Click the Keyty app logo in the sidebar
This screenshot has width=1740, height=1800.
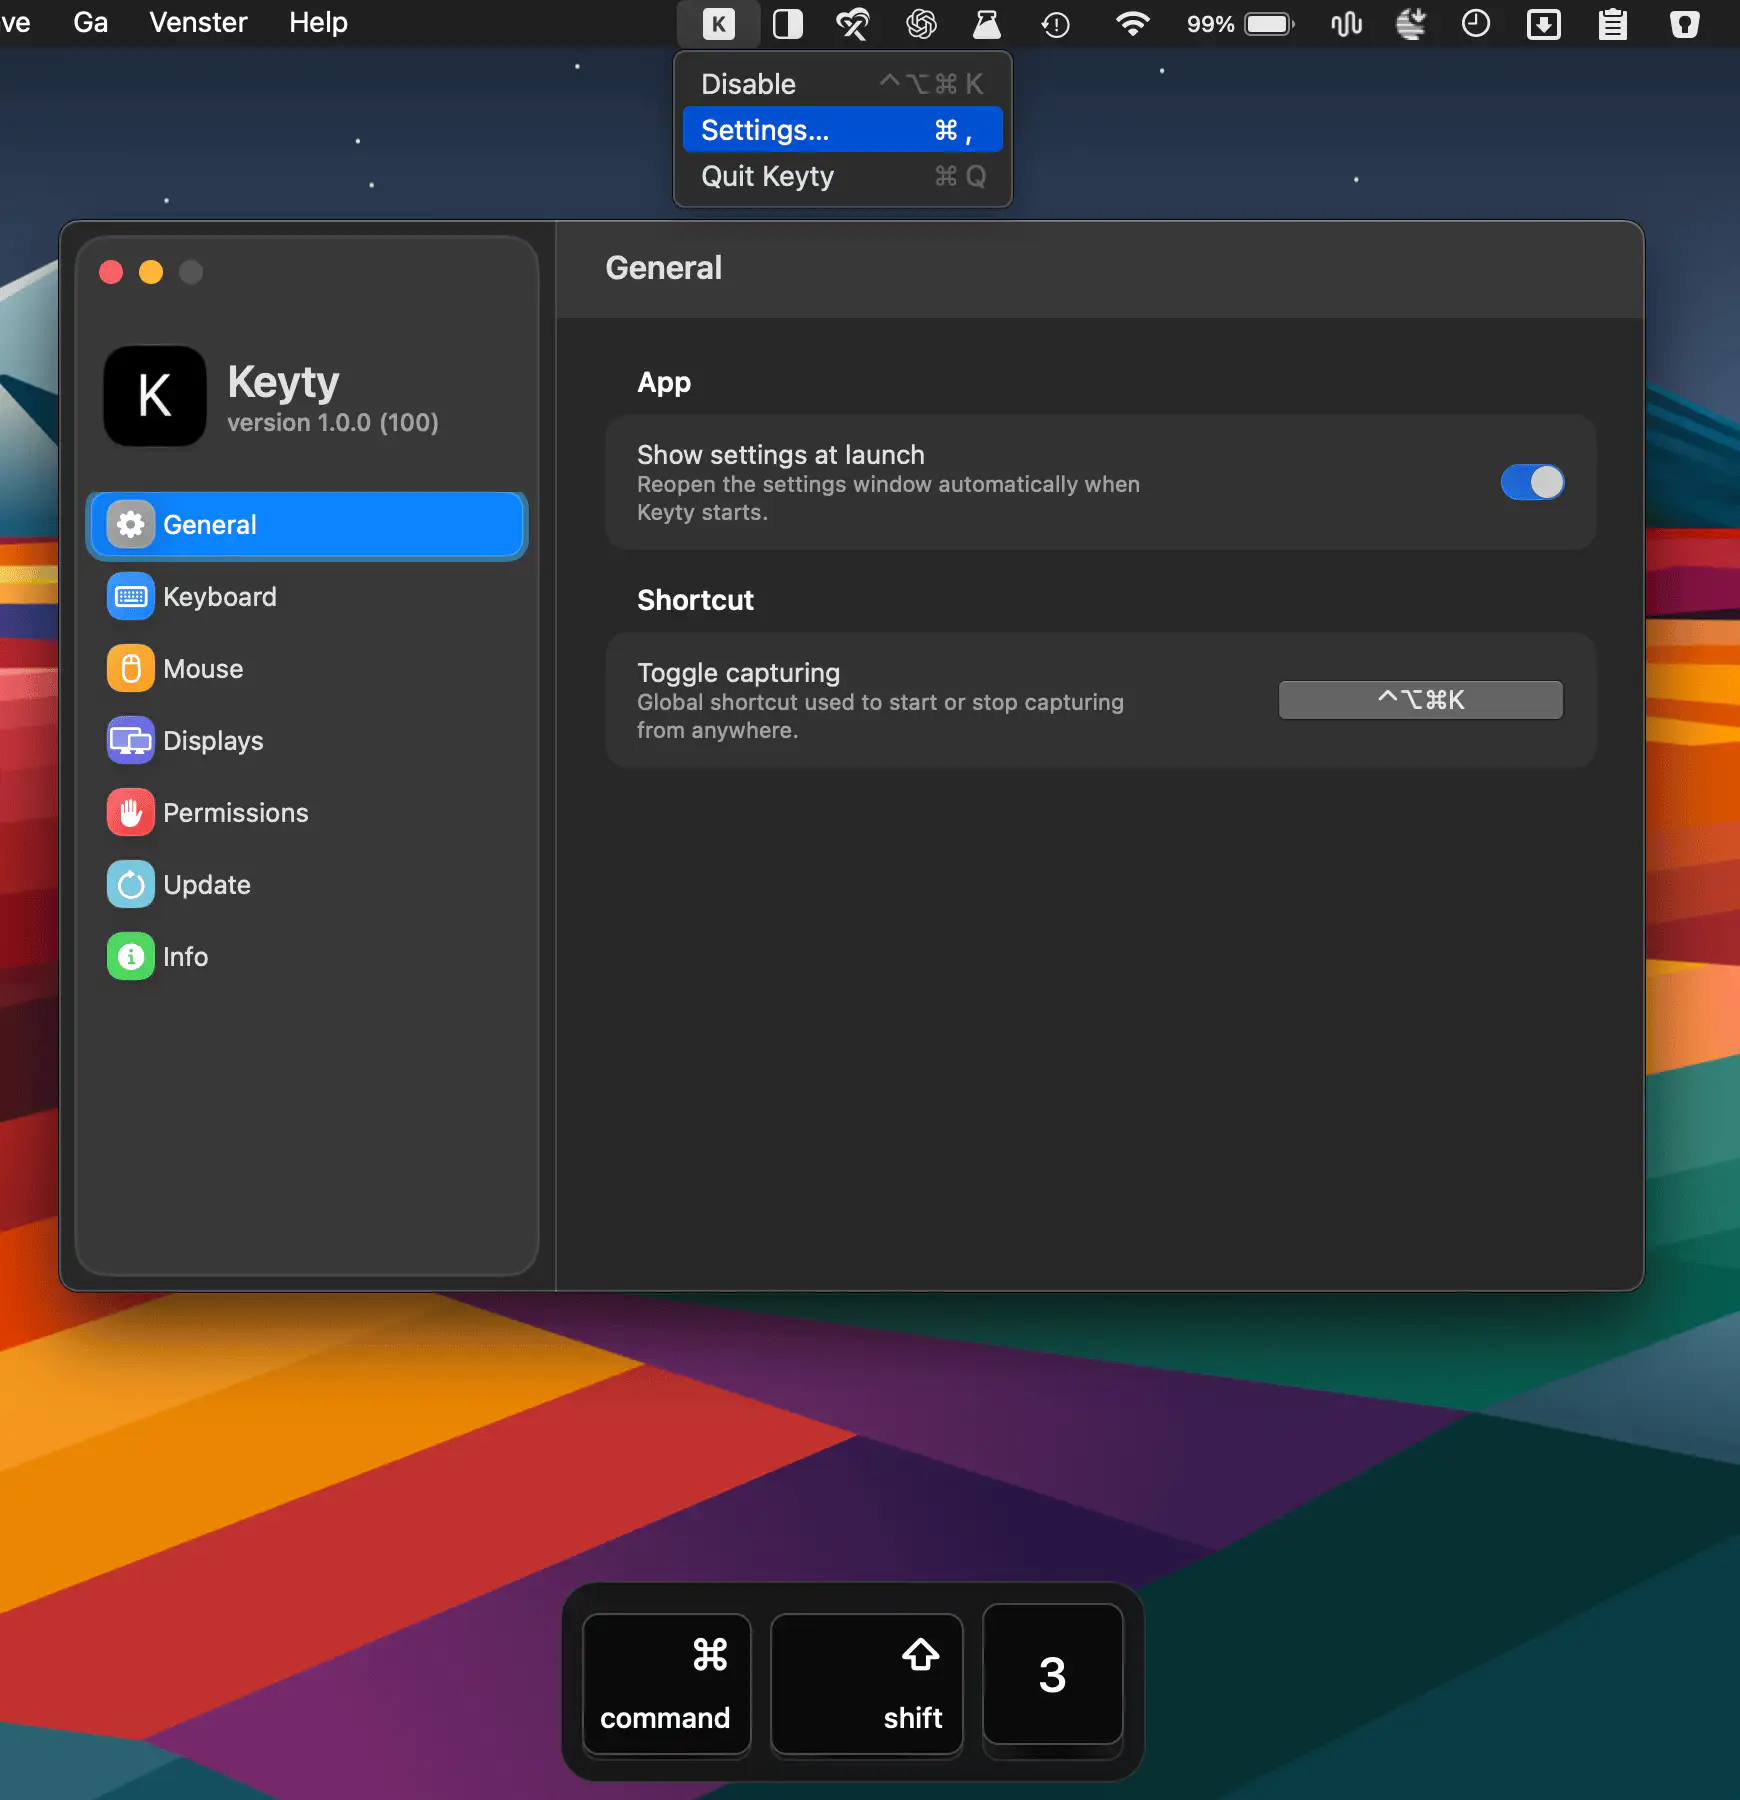click(155, 396)
